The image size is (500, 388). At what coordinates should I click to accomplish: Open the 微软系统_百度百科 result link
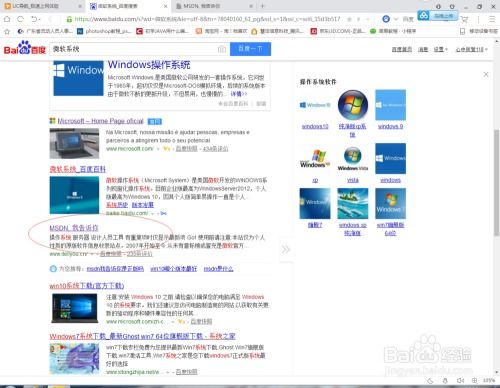pos(78,169)
